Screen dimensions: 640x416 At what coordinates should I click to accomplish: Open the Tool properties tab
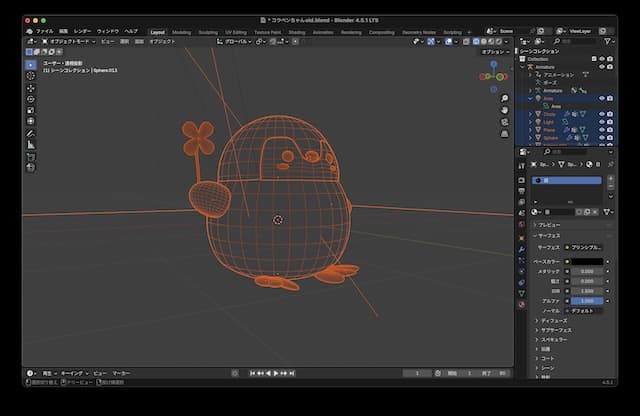[x=522, y=166]
